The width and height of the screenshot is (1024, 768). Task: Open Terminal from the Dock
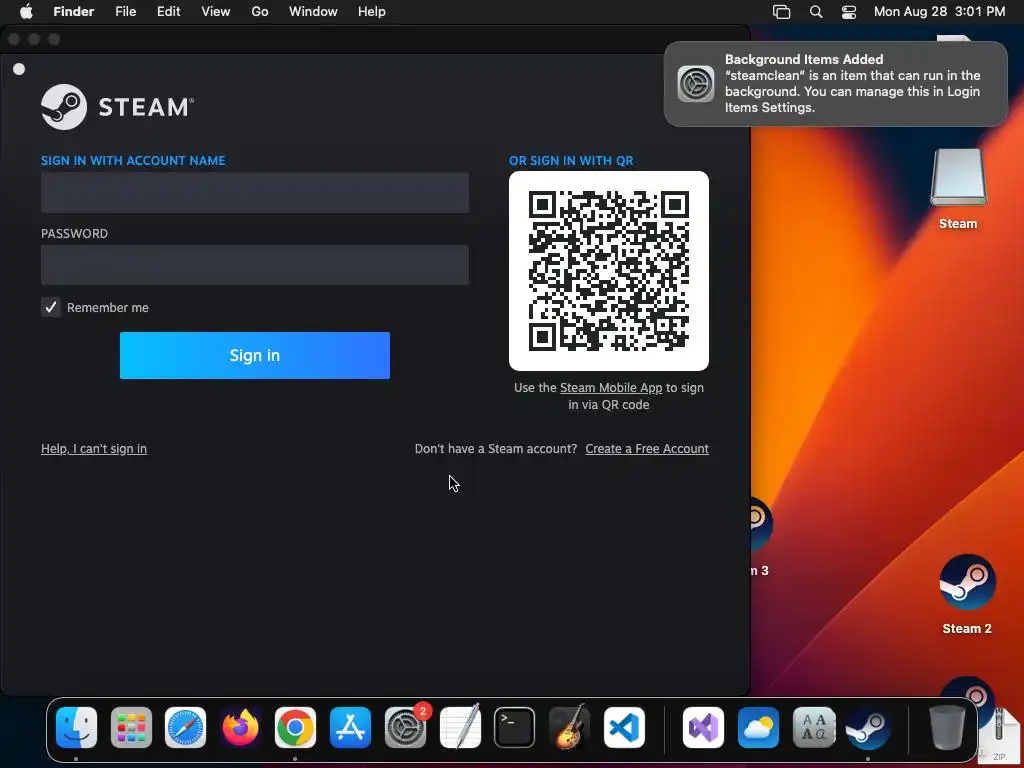click(x=515, y=727)
